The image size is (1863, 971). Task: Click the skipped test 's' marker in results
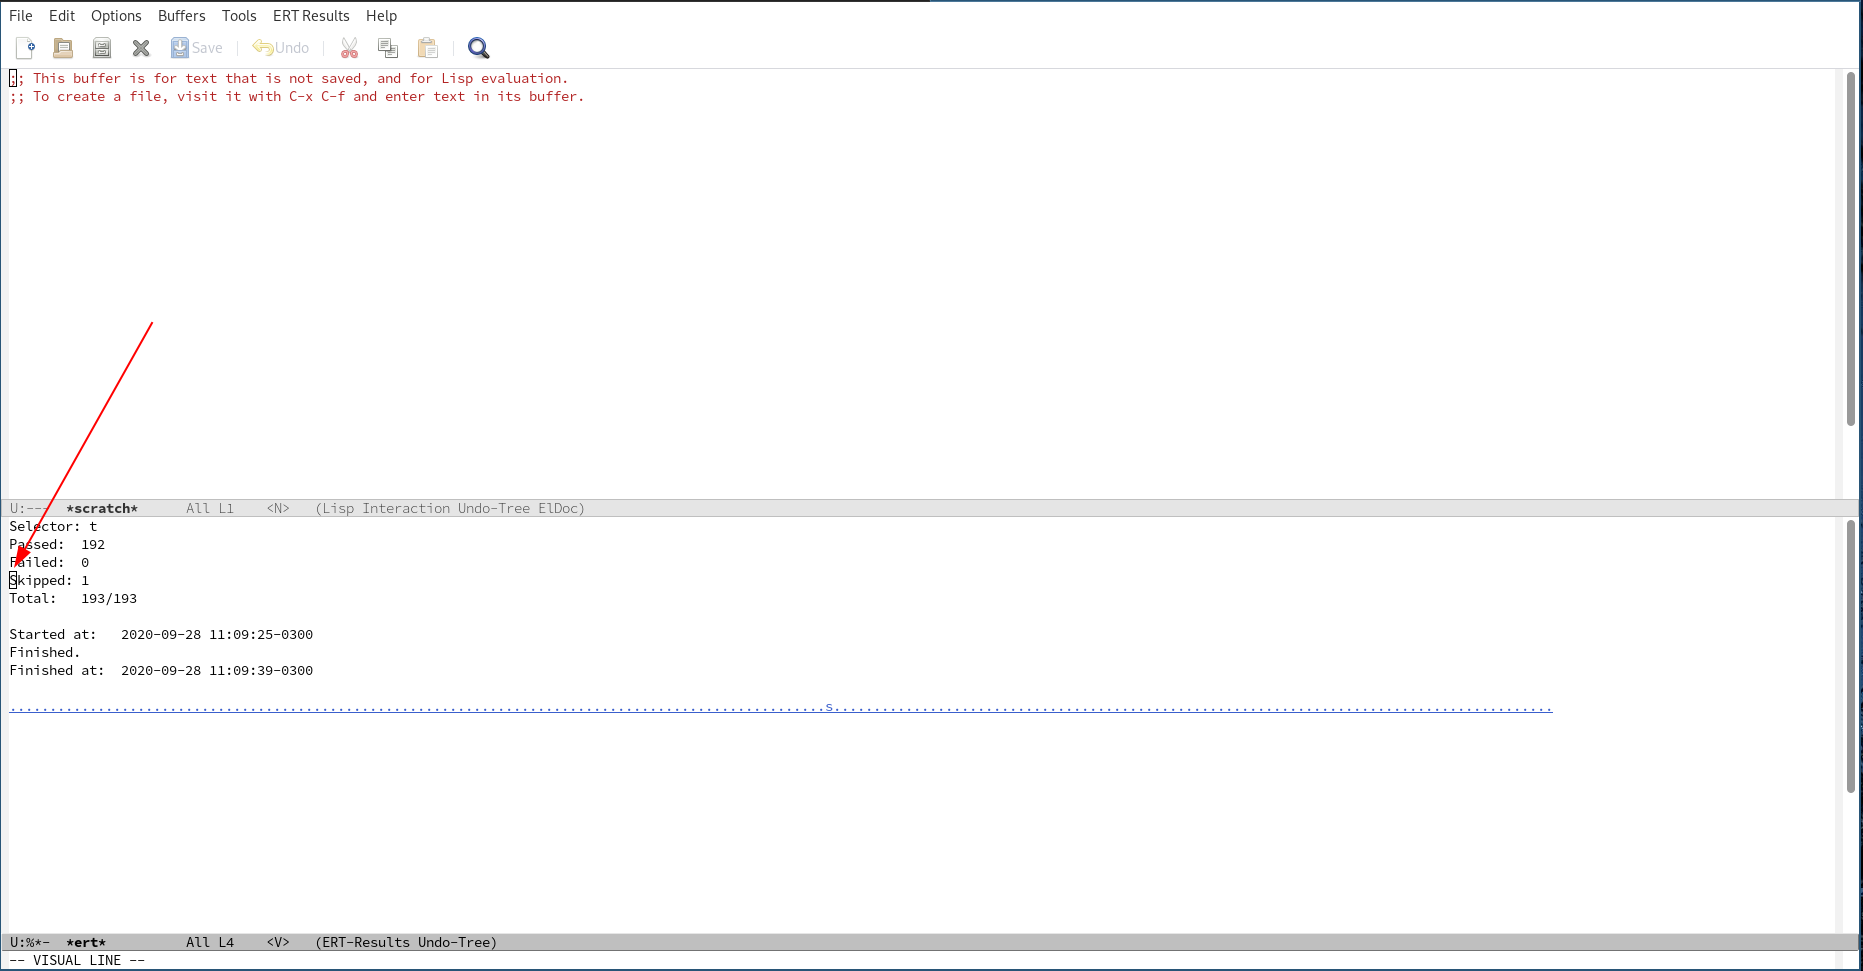pos(828,705)
